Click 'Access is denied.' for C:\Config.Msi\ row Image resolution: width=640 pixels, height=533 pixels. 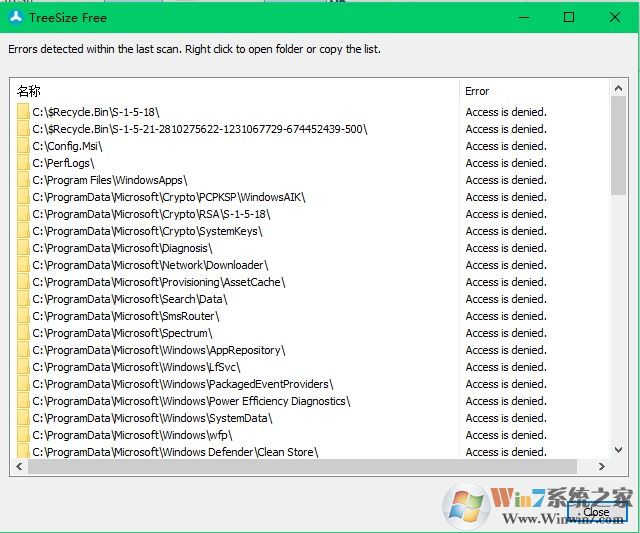pos(506,146)
